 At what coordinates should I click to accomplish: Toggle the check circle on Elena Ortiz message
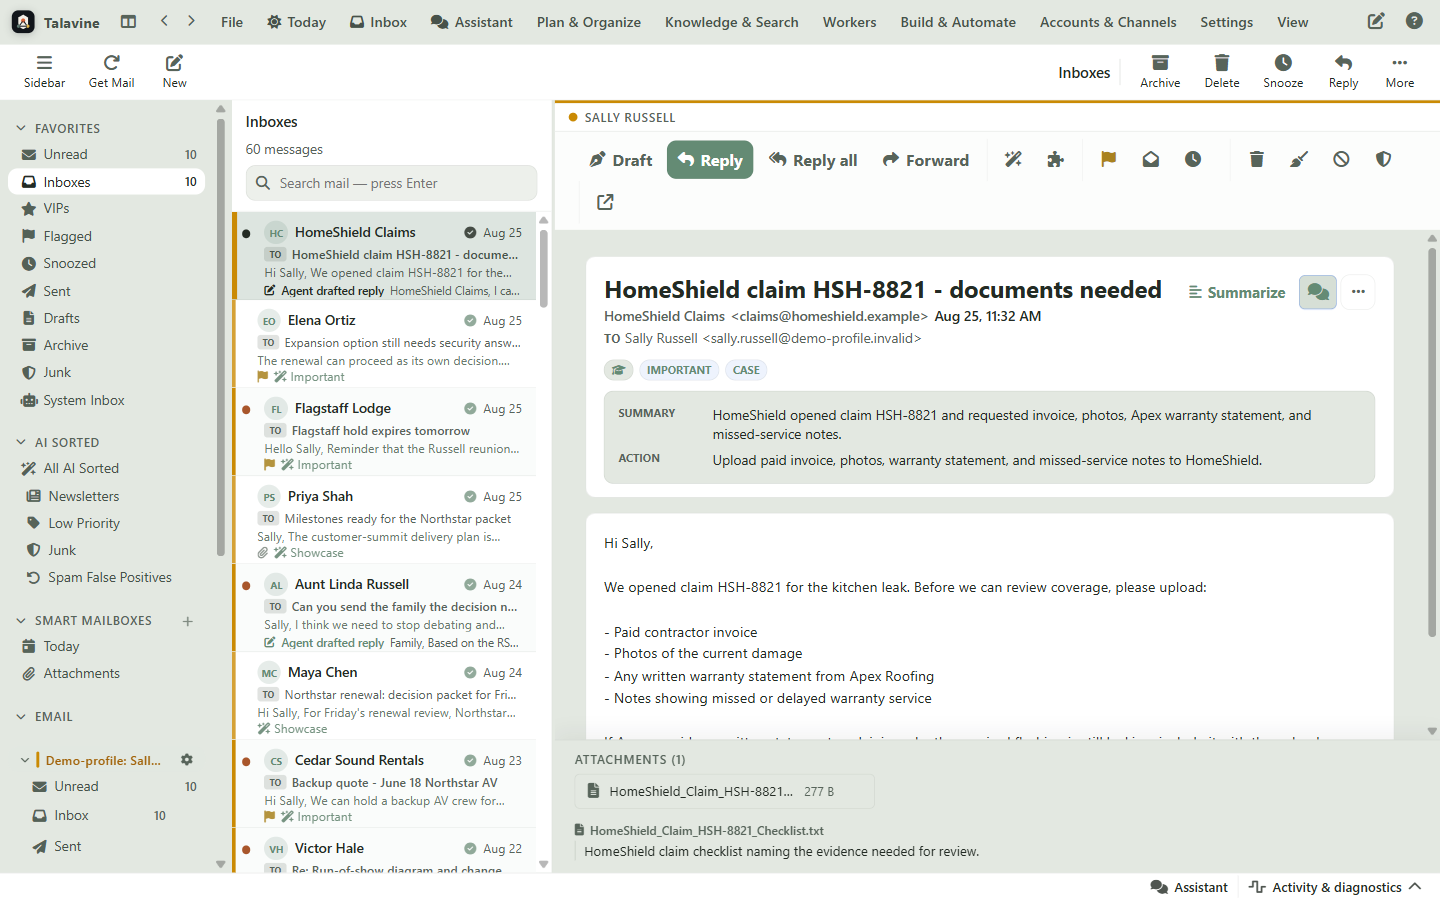[x=470, y=320]
